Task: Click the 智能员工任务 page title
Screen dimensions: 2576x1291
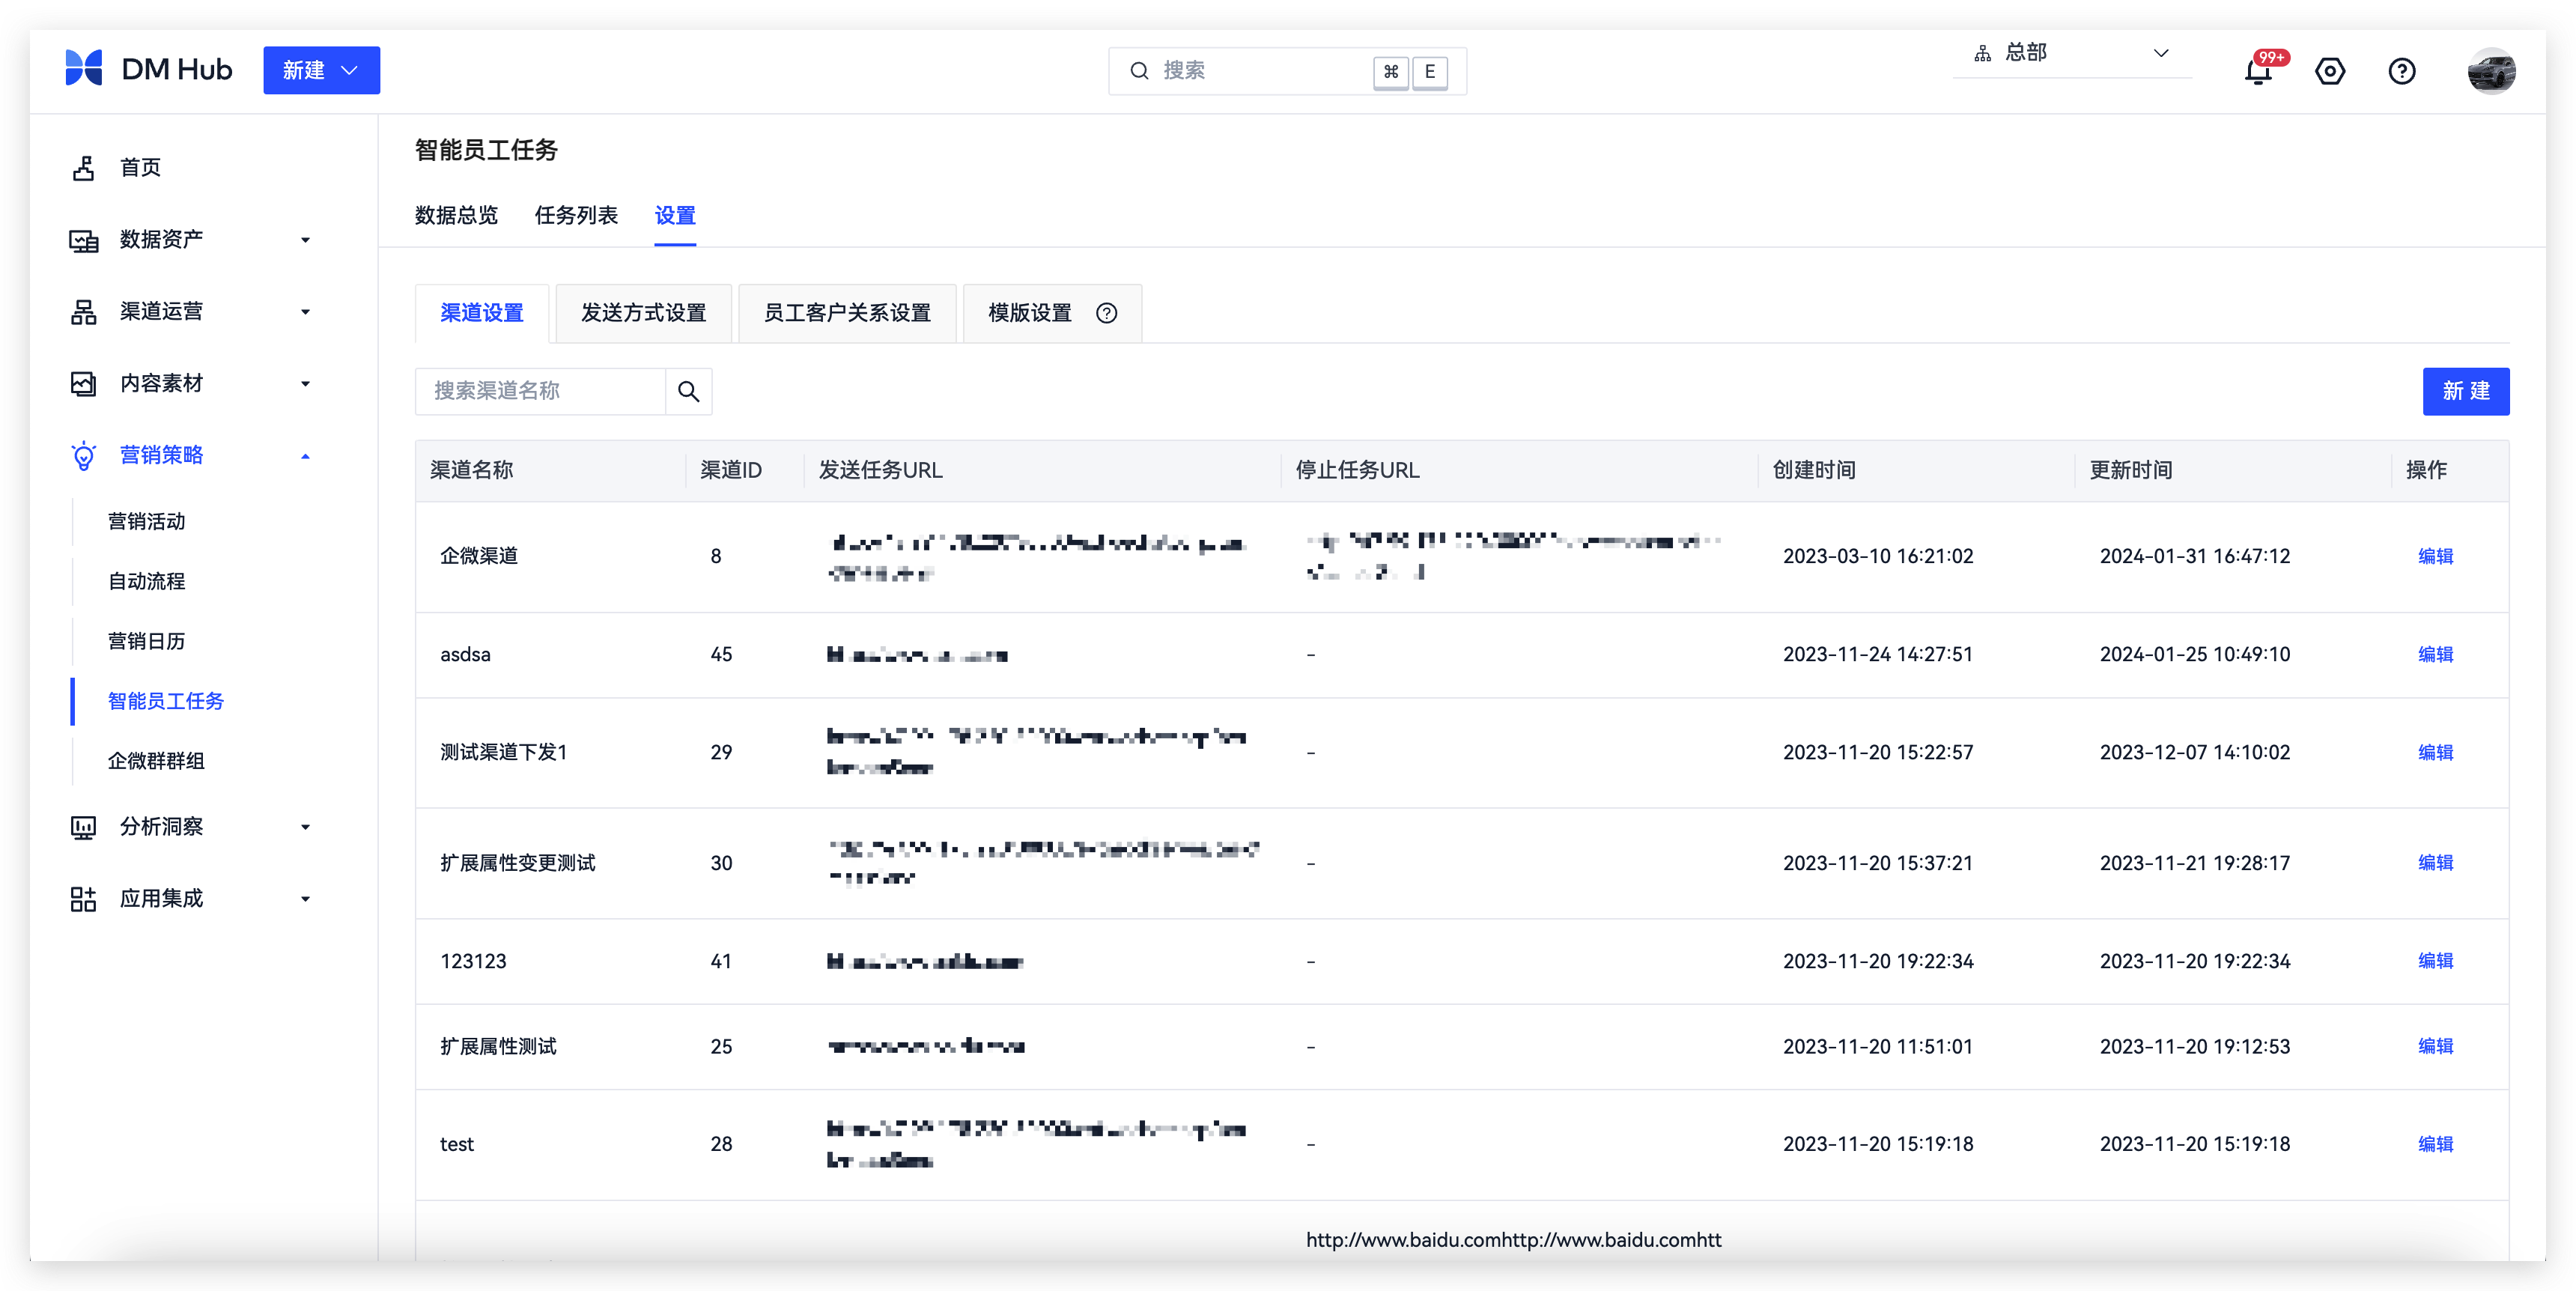Action: point(486,150)
